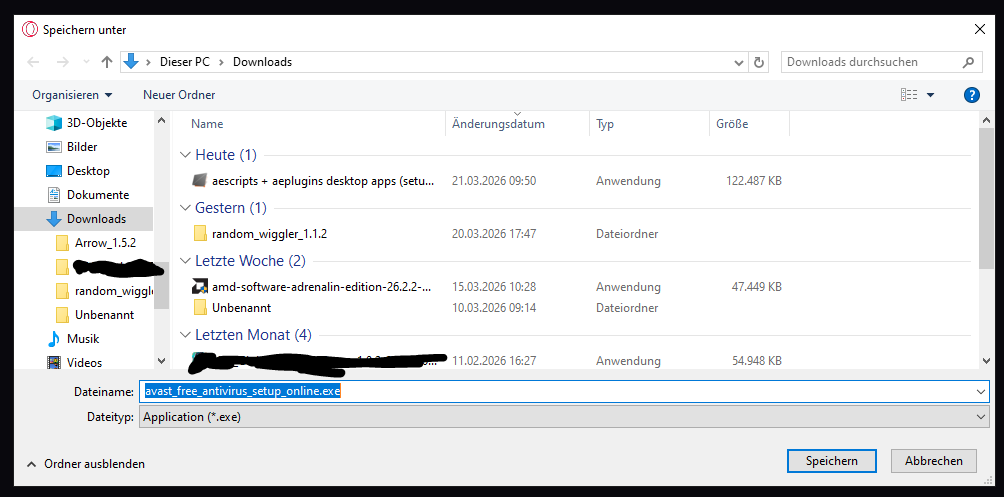Open recent locations dropdown arrow
This screenshot has width=1004, height=497.
click(86, 63)
